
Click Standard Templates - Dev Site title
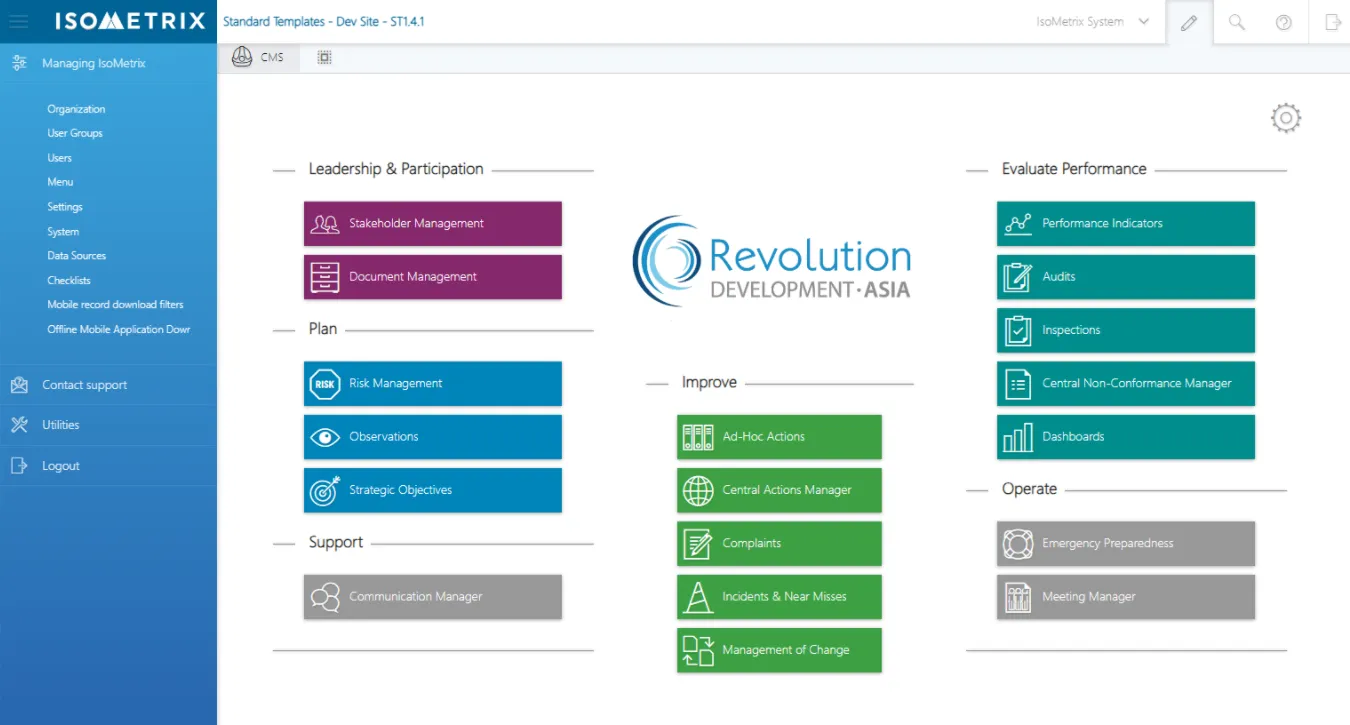(x=324, y=21)
